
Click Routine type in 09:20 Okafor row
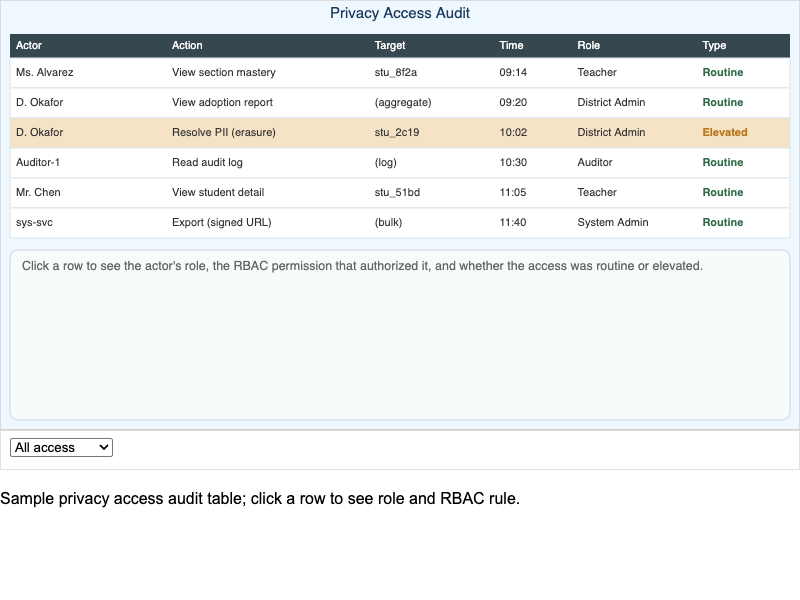[x=722, y=103]
